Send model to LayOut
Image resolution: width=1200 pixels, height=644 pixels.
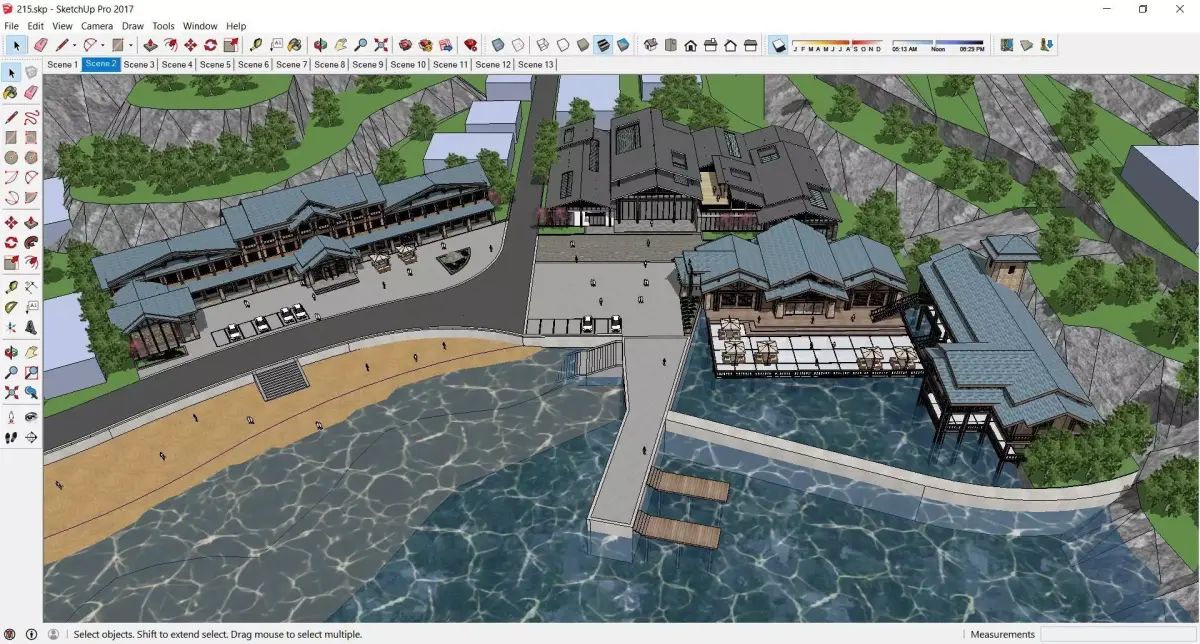click(x=445, y=45)
